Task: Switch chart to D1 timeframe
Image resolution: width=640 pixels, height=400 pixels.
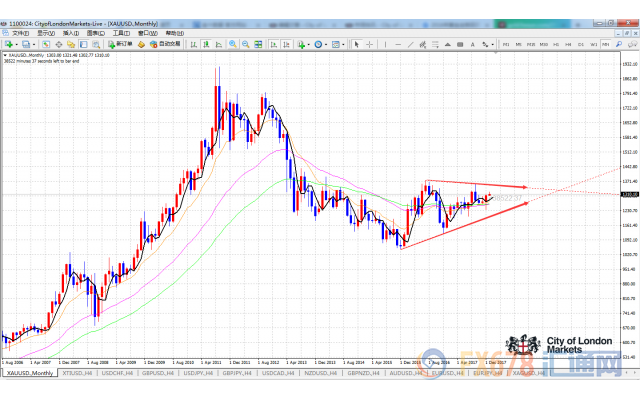Action: 581,44
